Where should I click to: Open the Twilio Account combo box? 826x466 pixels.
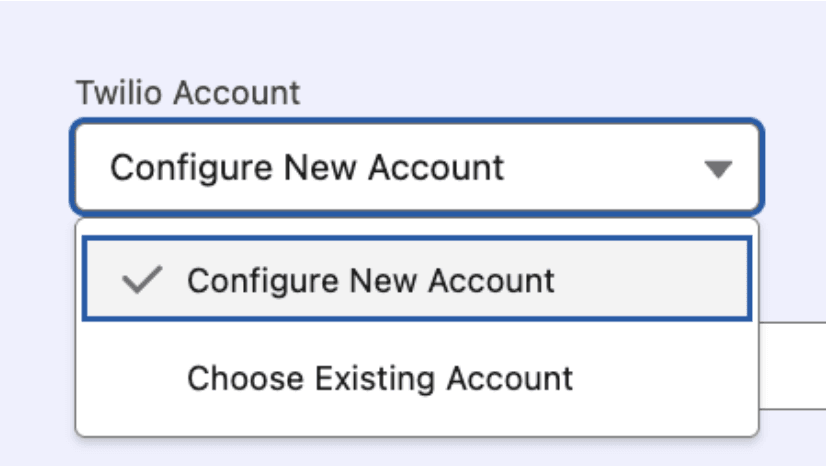click(416, 167)
